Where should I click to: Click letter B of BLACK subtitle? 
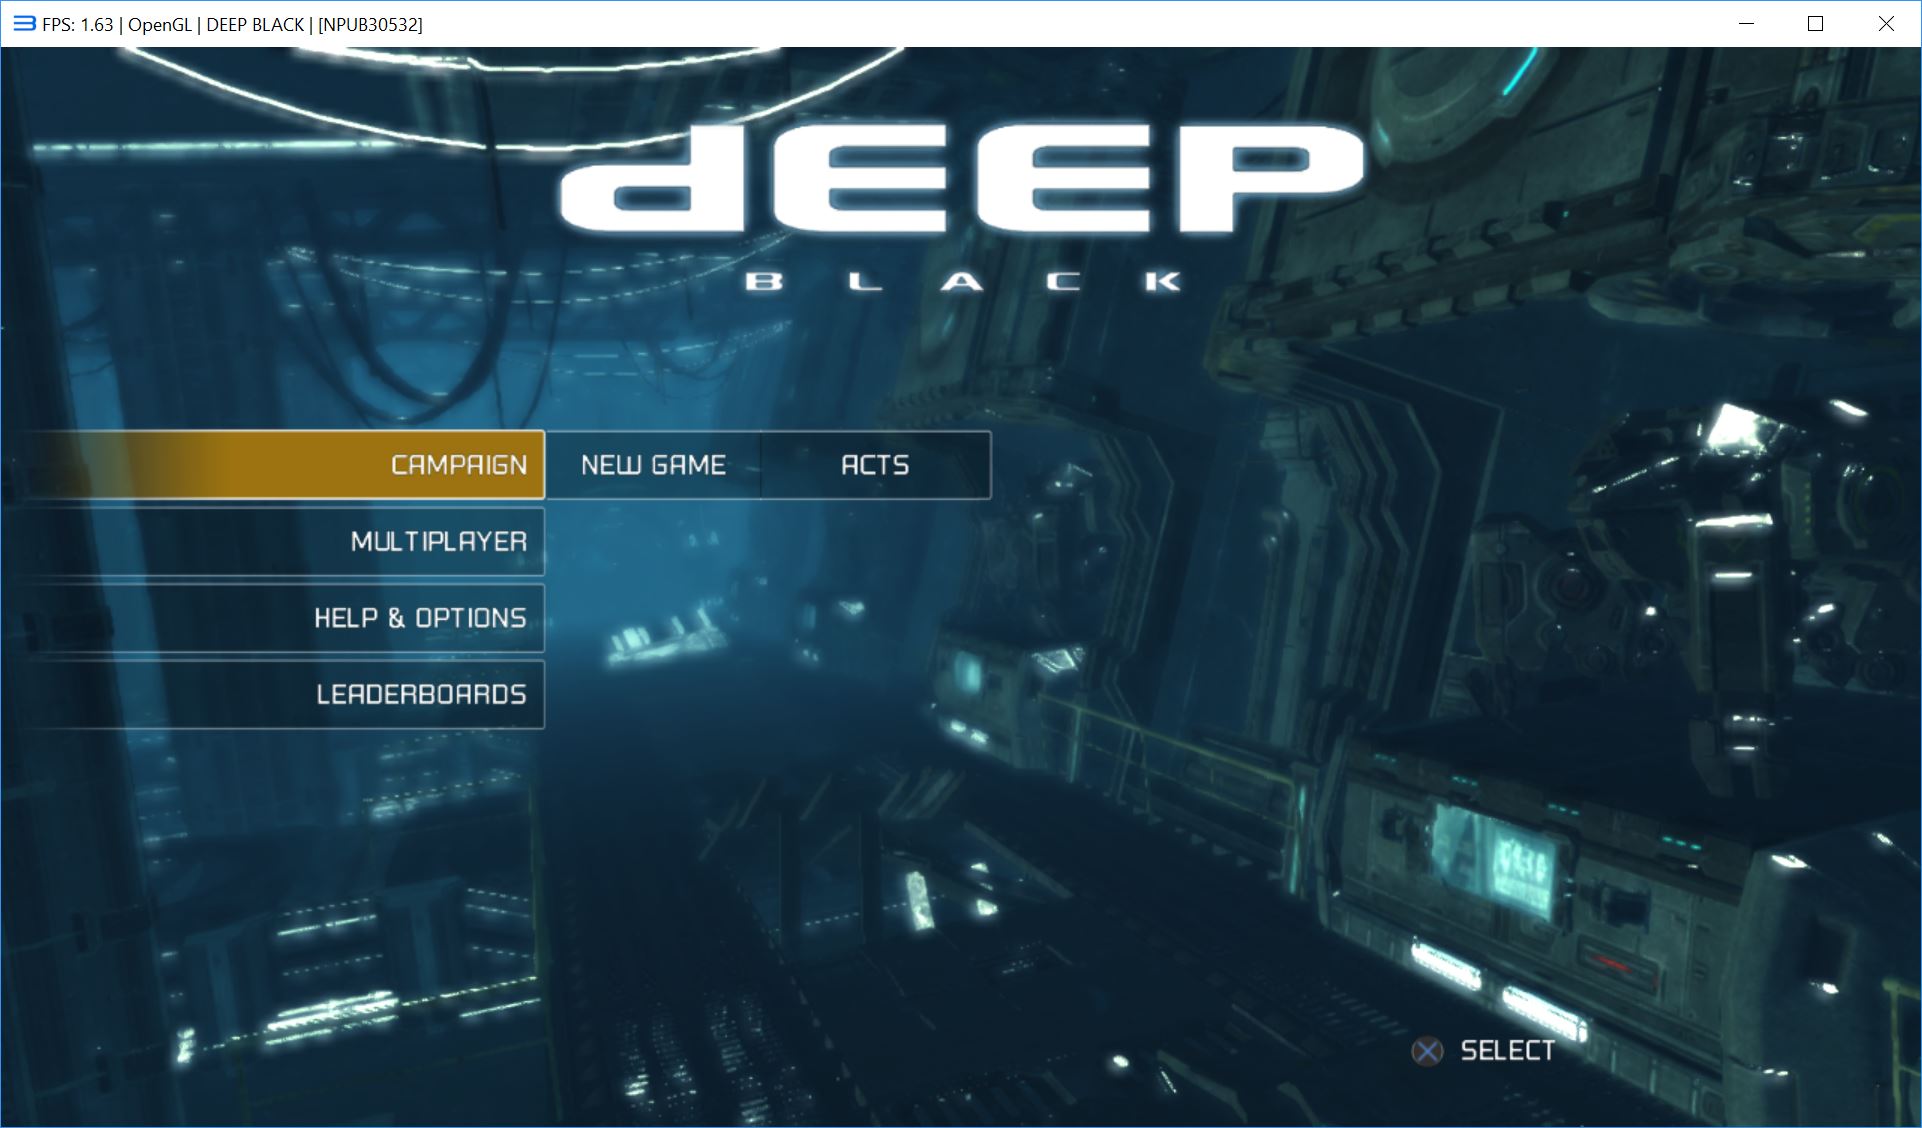tap(765, 282)
